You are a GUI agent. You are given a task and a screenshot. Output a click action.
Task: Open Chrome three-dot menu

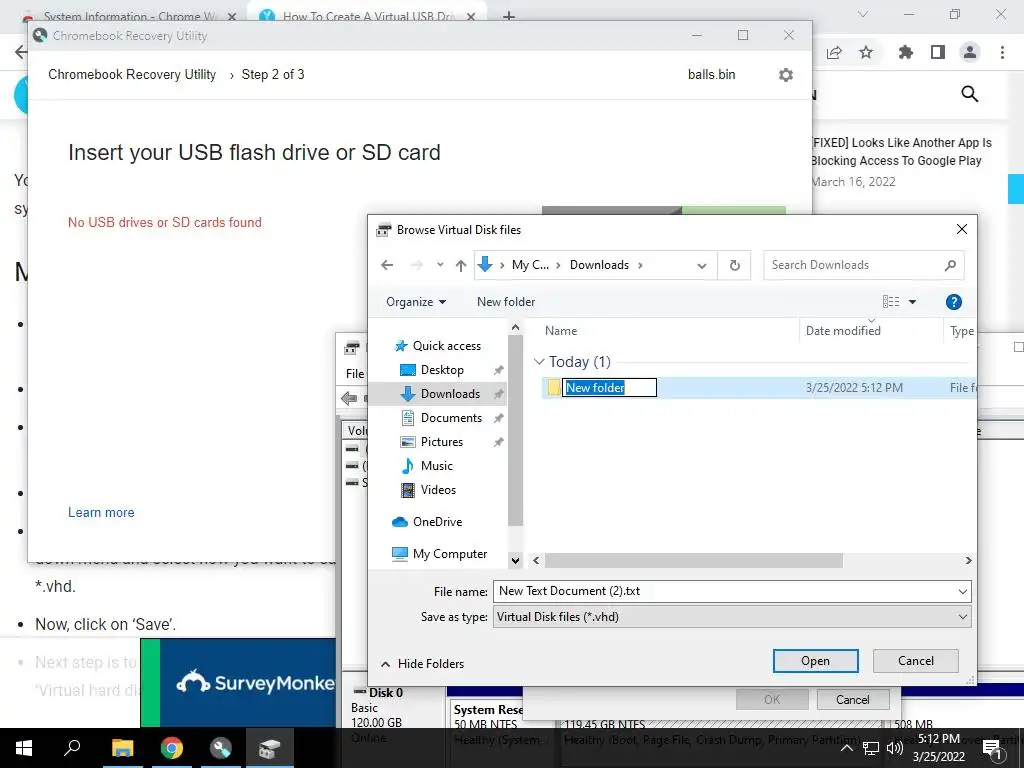pyautogui.click(x=1002, y=52)
